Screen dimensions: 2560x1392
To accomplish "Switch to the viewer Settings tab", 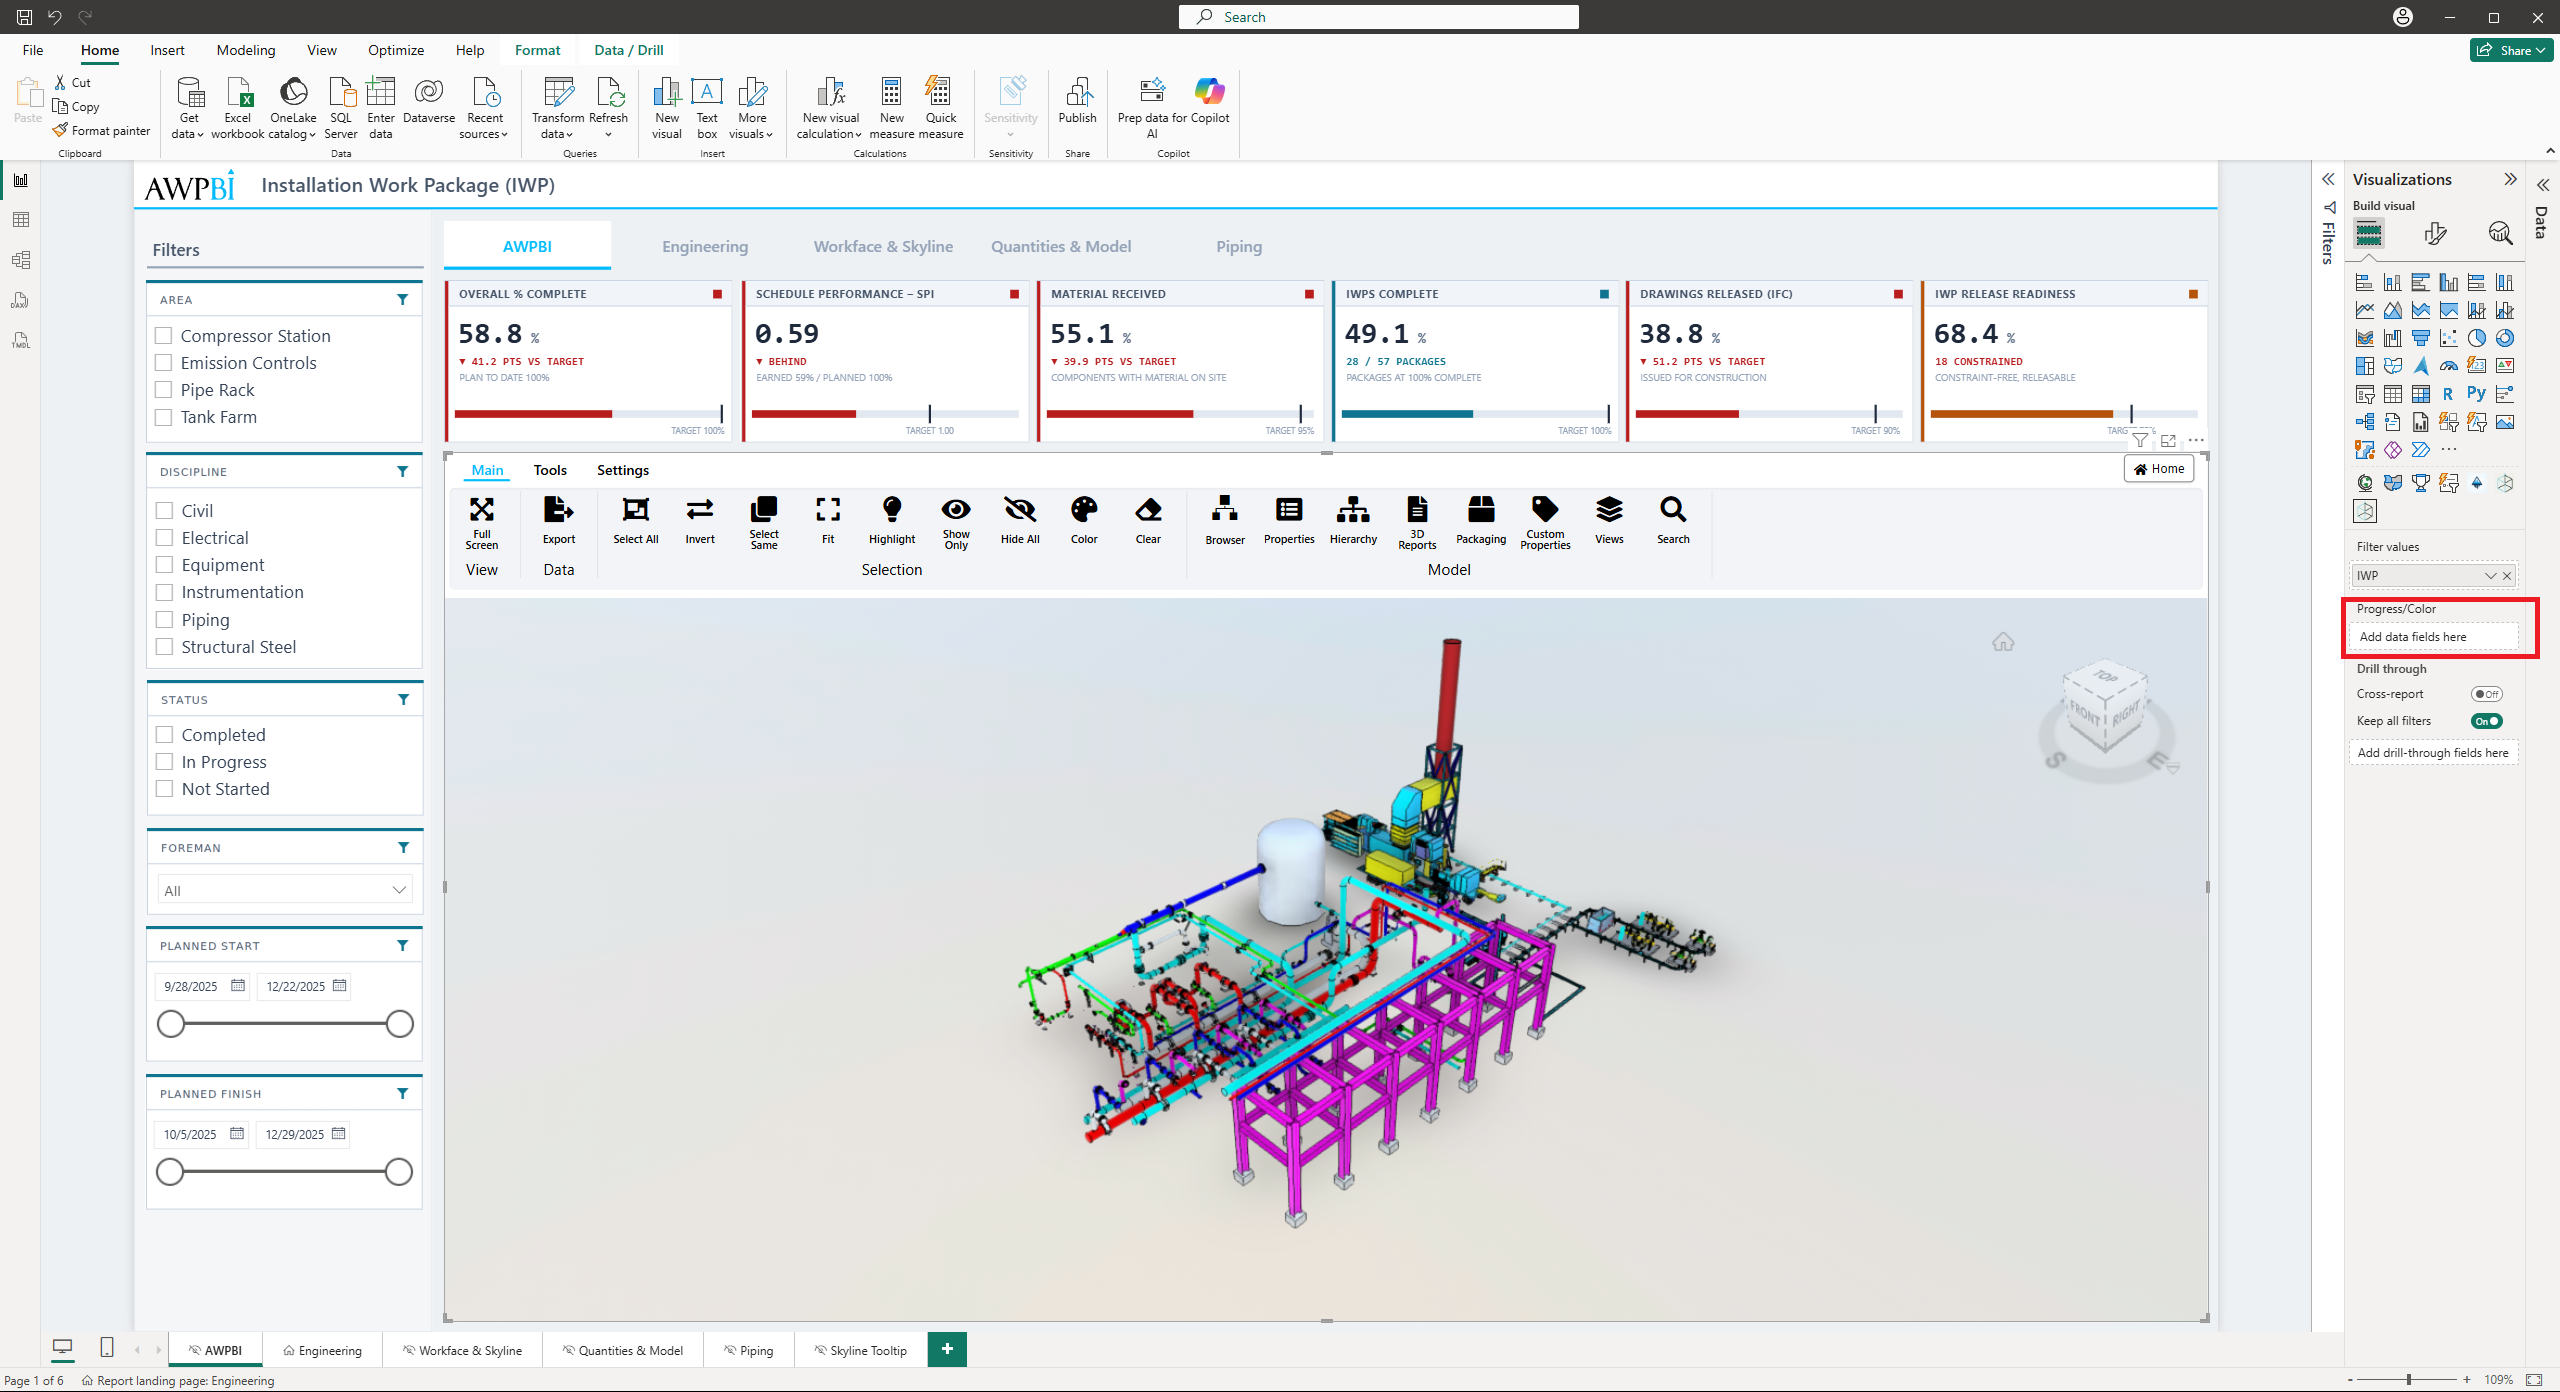I will coord(623,470).
